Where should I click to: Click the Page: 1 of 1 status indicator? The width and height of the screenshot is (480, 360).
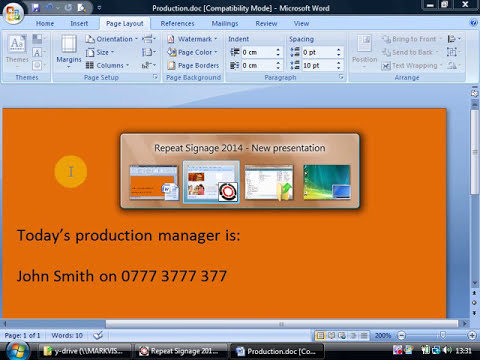point(22,335)
